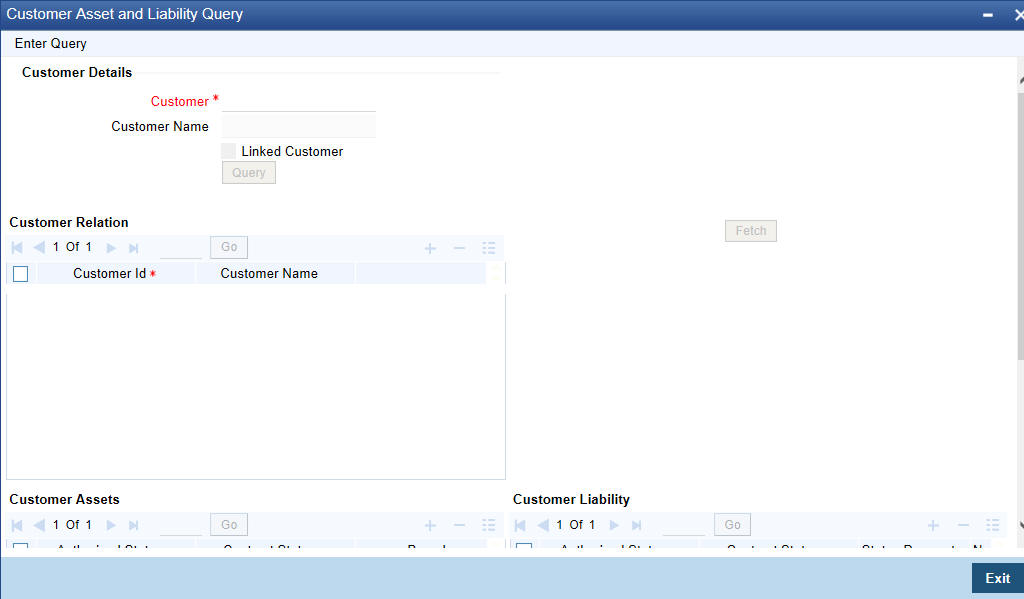Click Go button in Customer Liability

pyautogui.click(x=732, y=525)
